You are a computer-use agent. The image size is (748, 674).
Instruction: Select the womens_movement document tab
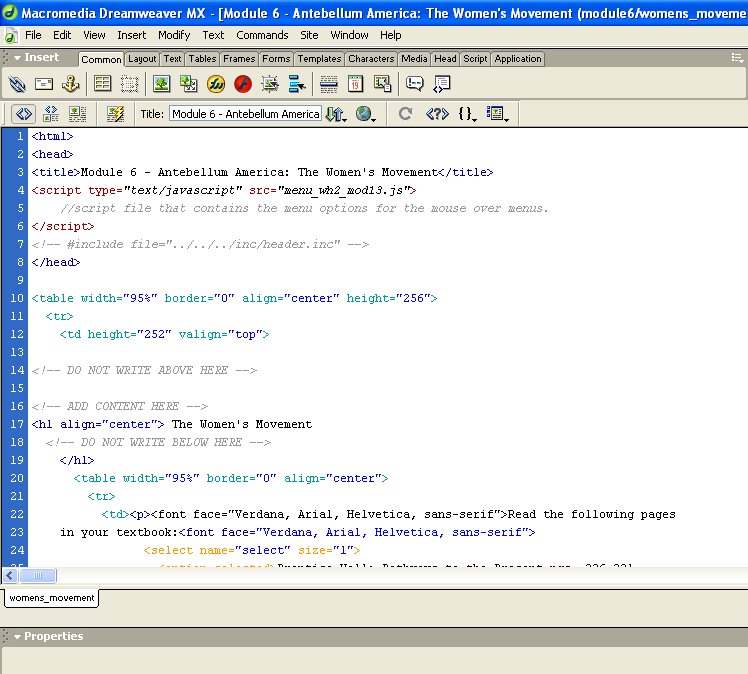52,598
